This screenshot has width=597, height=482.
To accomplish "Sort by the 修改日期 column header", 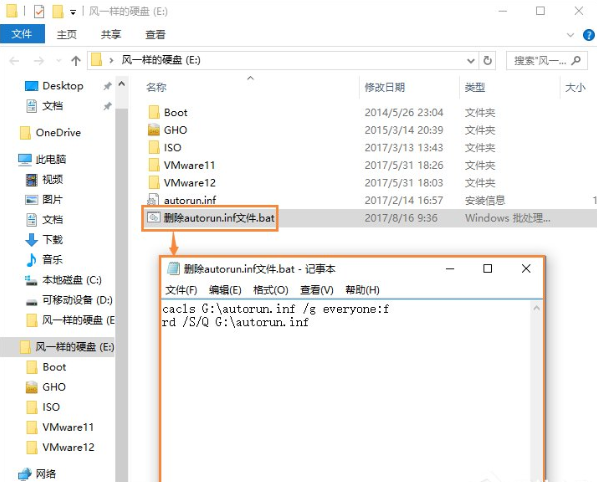I will pyautogui.click(x=384, y=87).
